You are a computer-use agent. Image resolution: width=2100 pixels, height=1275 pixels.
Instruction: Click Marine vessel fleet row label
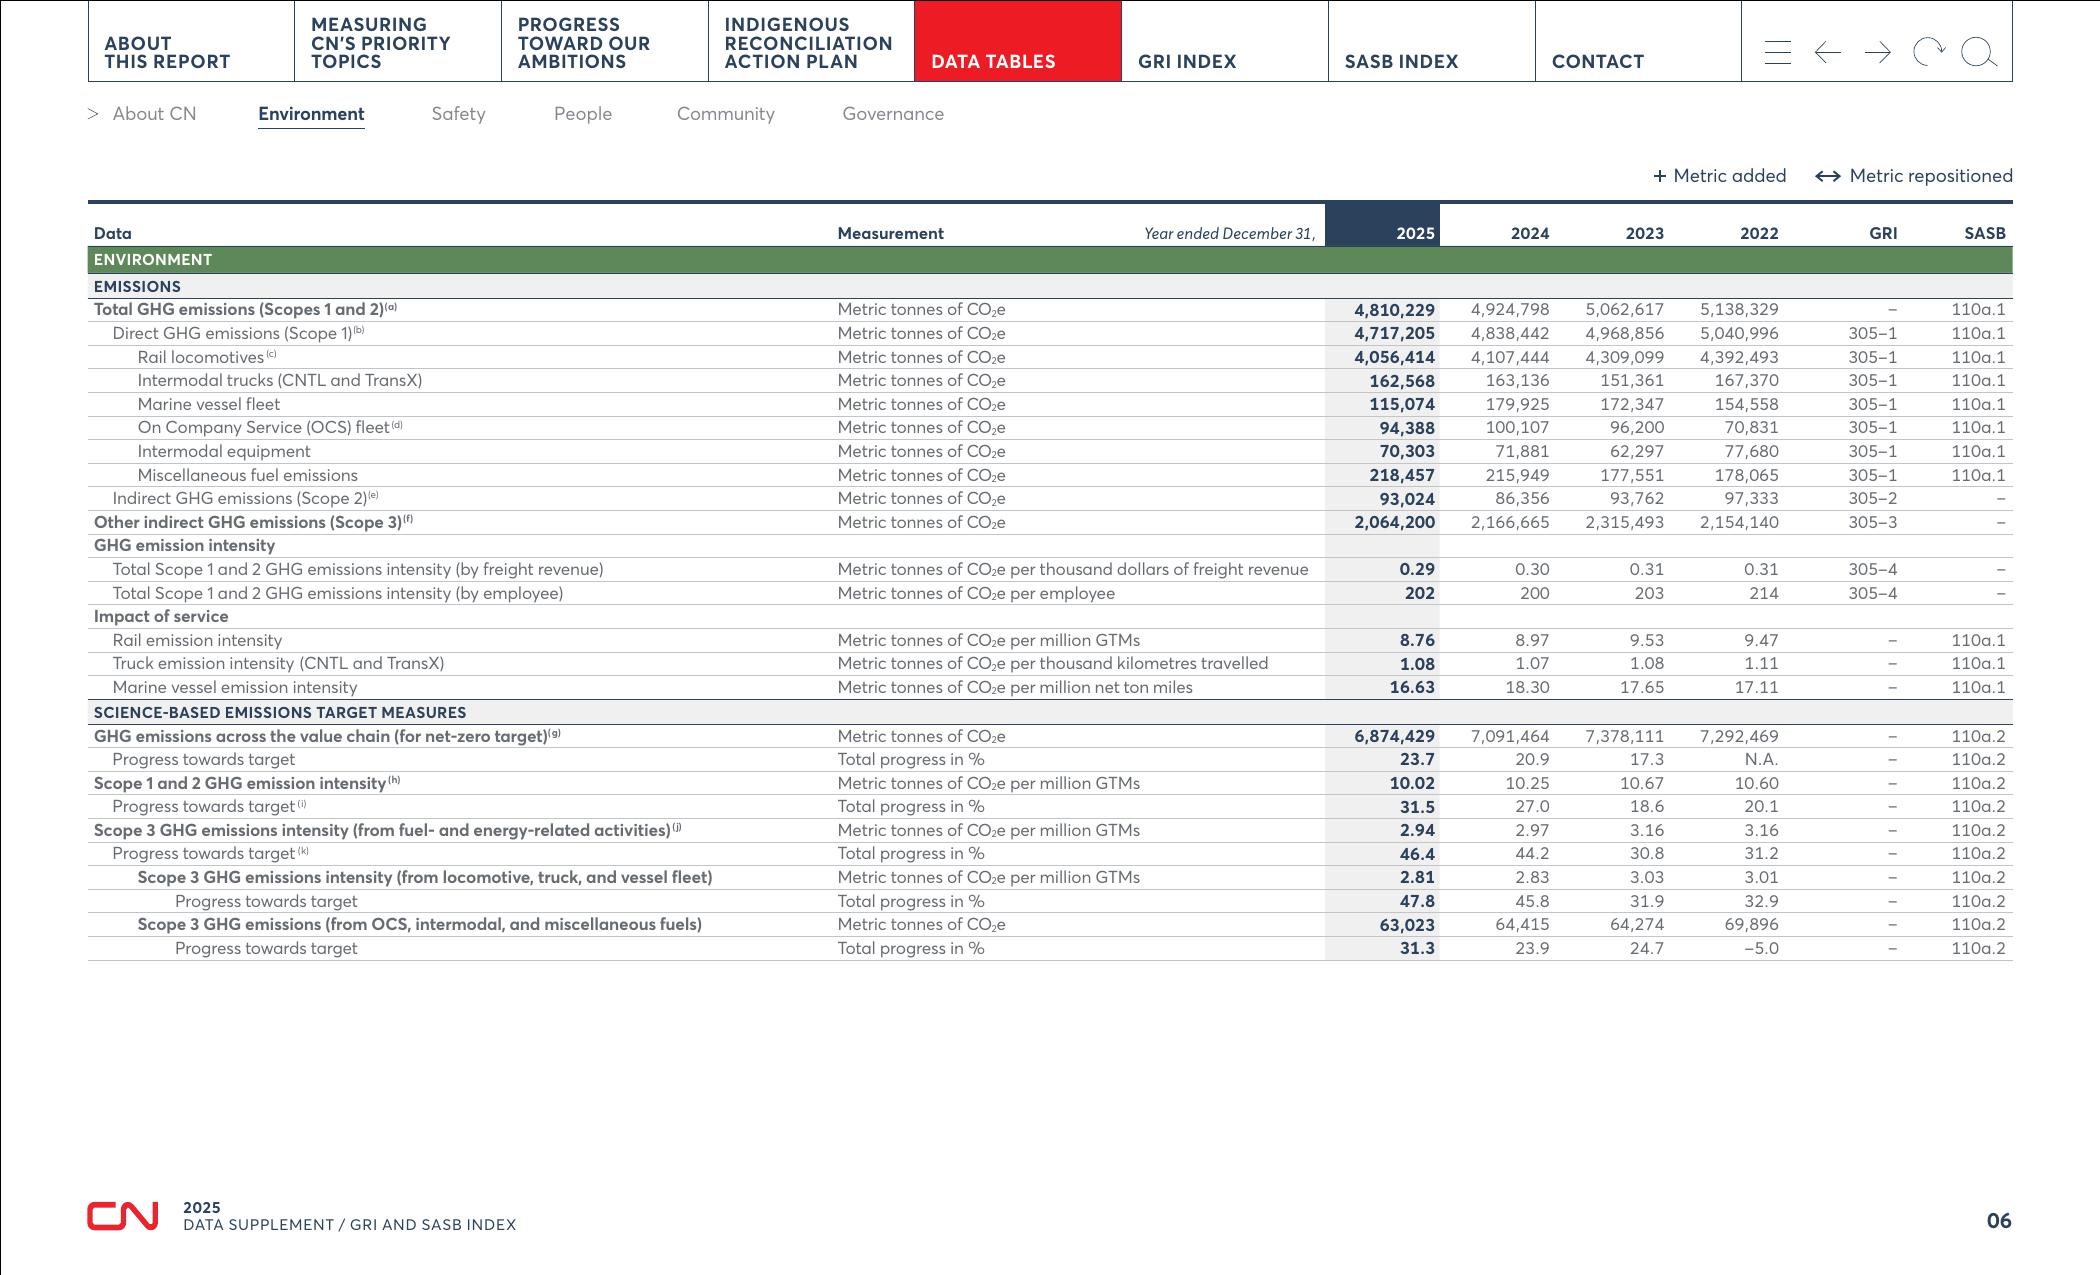(x=209, y=404)
